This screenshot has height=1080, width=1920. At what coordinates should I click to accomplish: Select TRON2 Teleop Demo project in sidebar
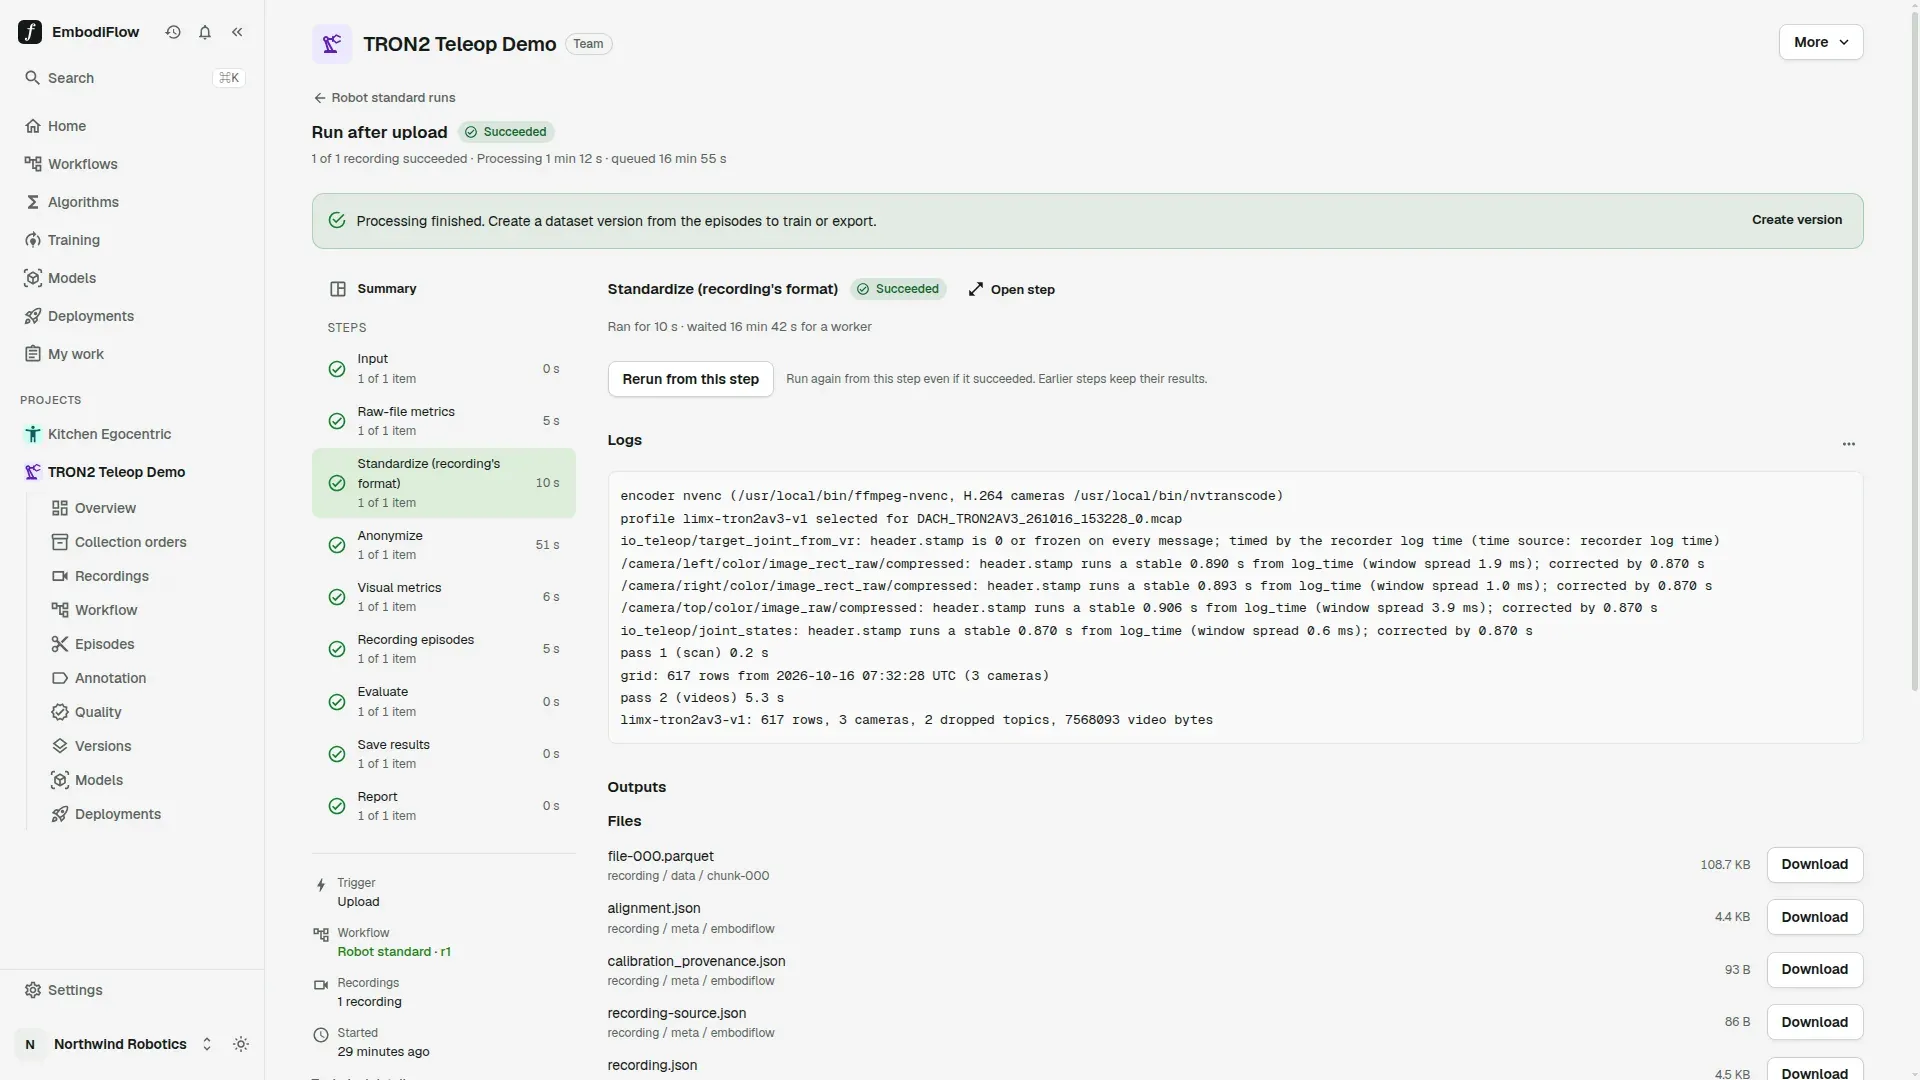pos(132,472)
